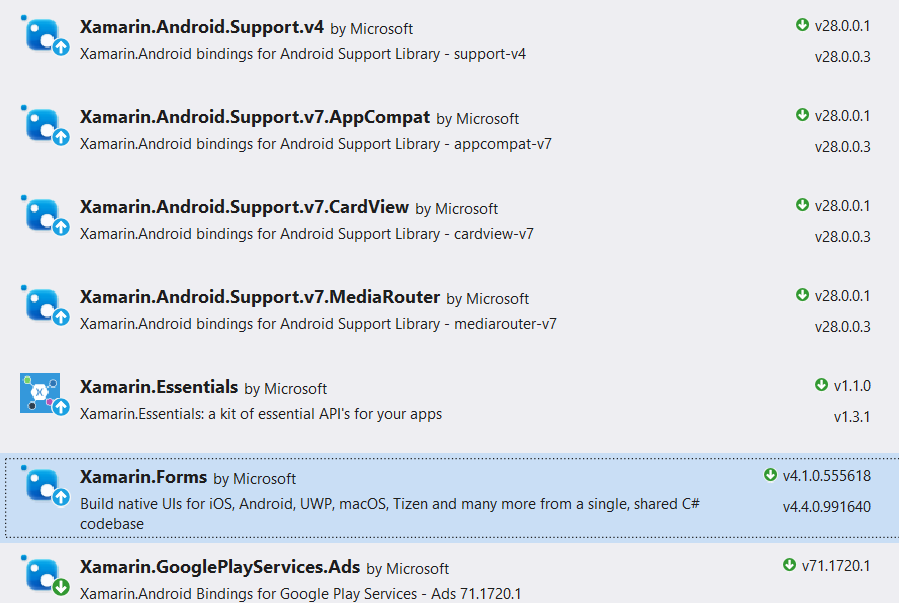Click the Xamarin.Essentials package icon
Image resolution: width=899 pixels, height=603 pixels.
click(40, 393)
